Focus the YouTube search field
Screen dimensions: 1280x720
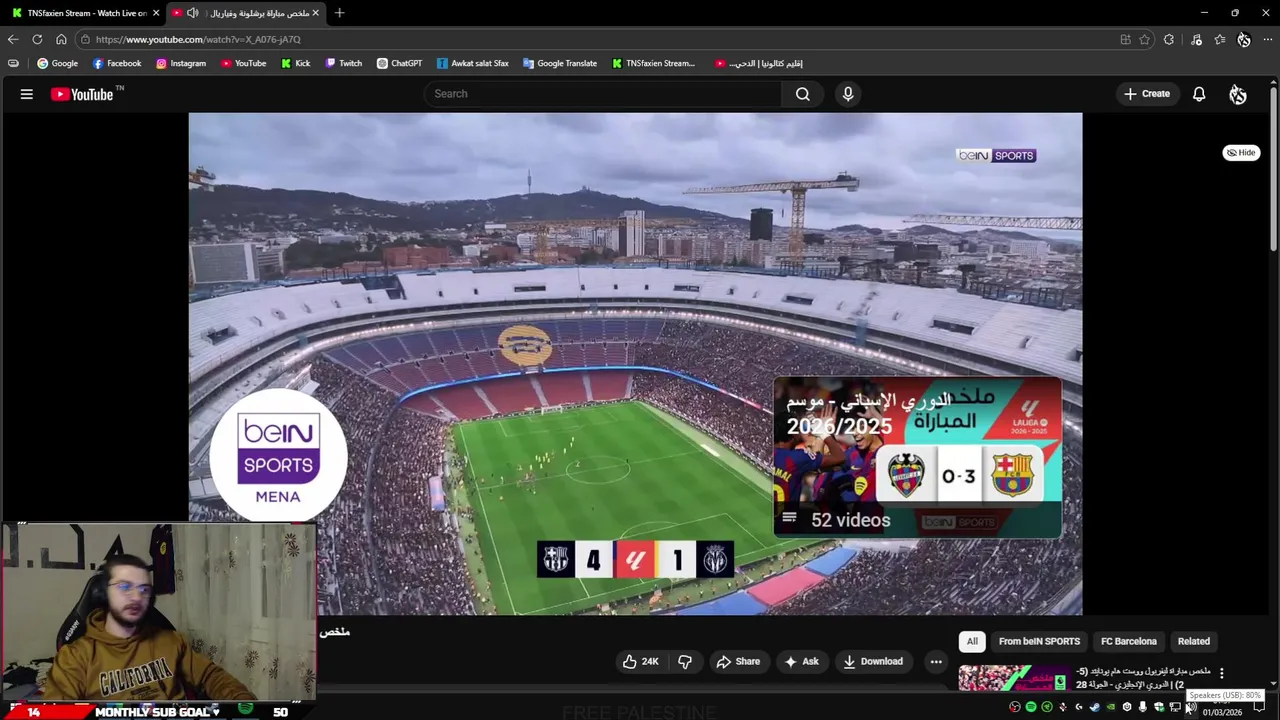603,94
